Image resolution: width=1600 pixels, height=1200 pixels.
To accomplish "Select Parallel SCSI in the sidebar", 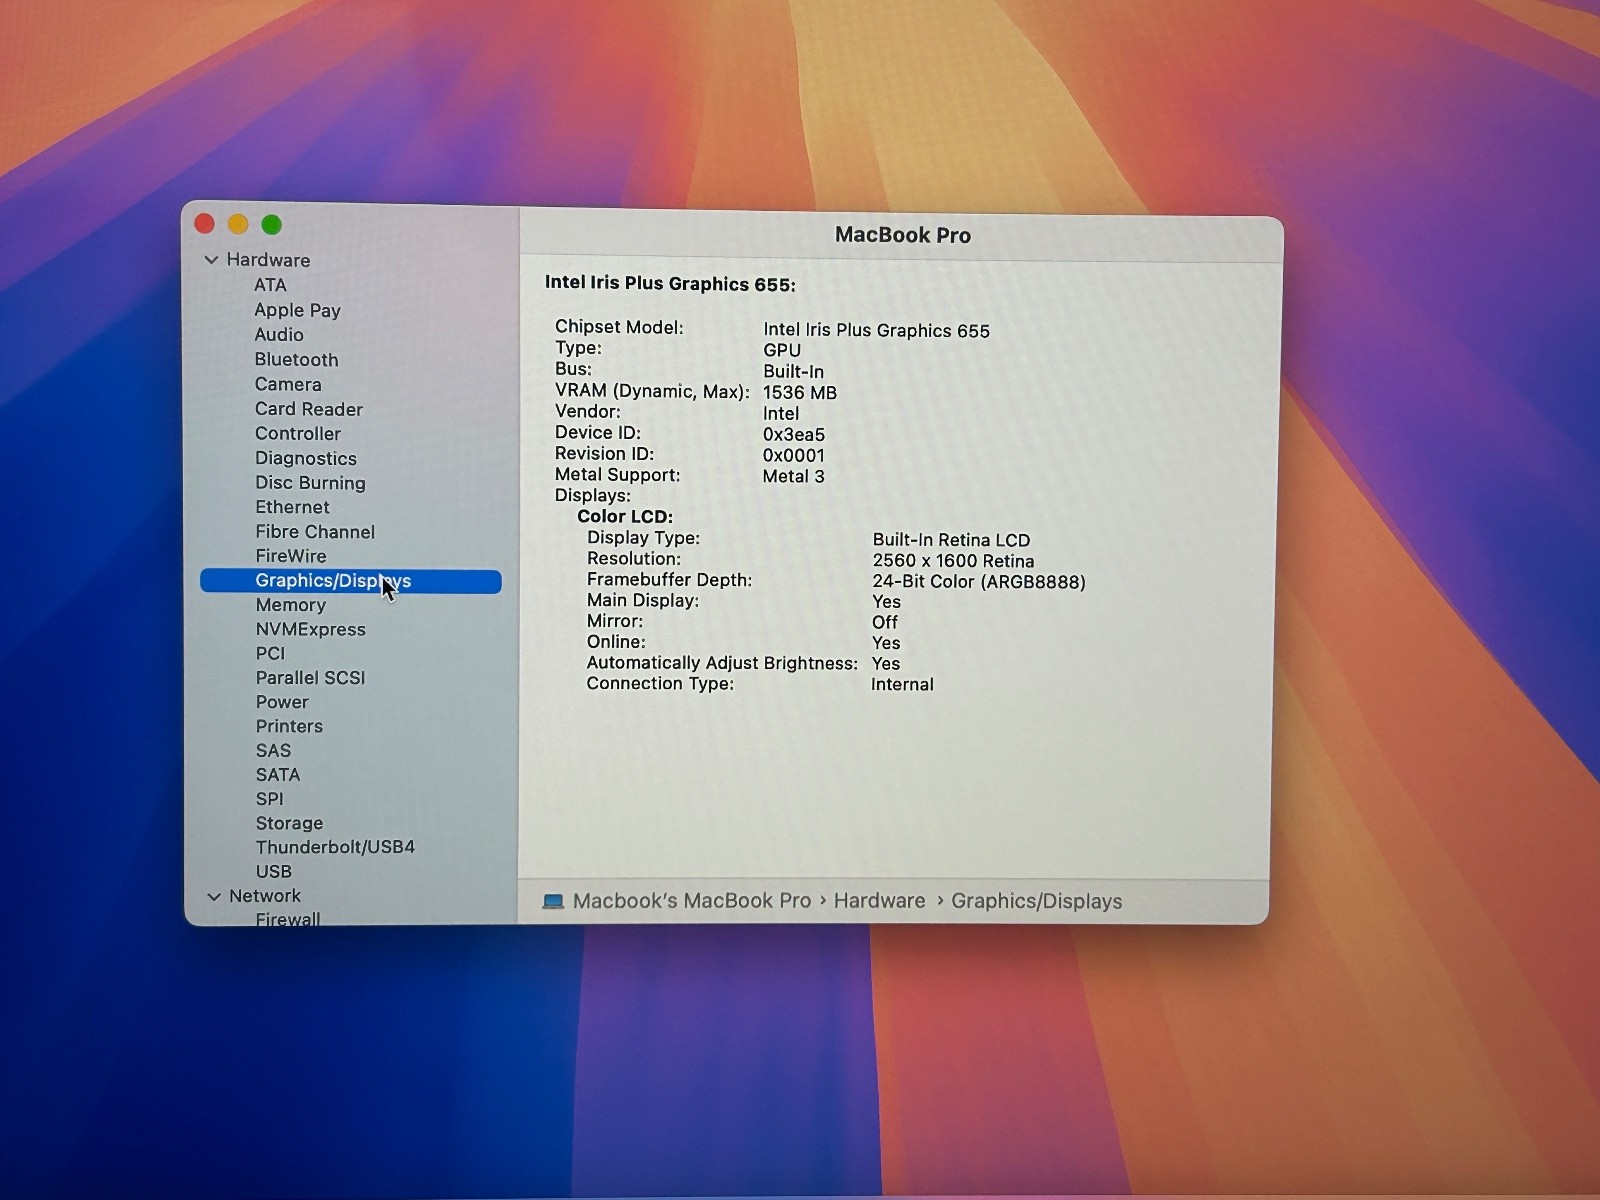I will [311, 677].
